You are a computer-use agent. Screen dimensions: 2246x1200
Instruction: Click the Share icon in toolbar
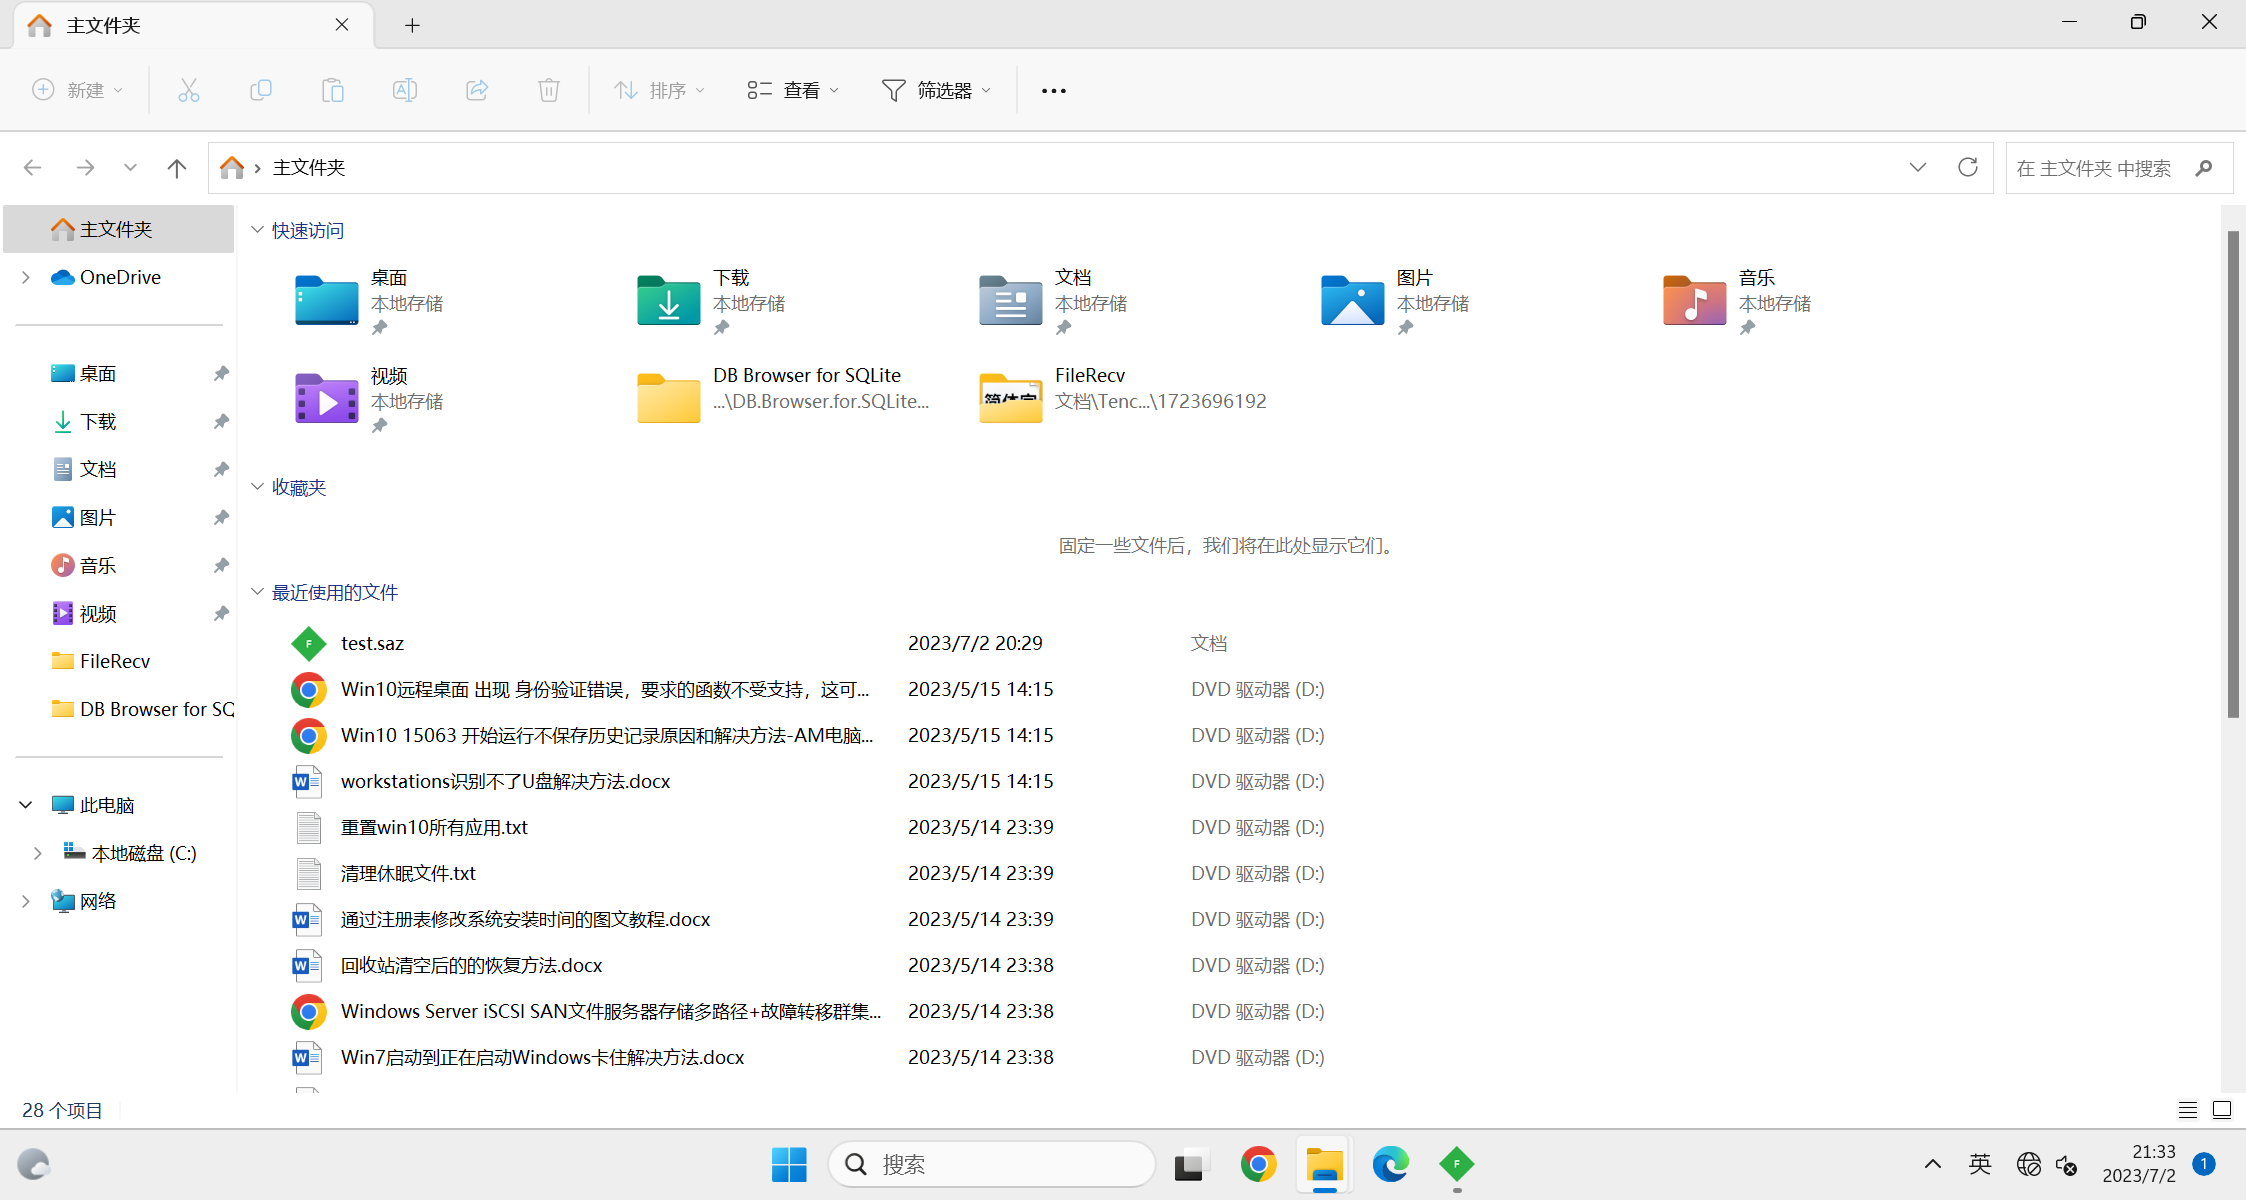click(x=477, y=90)
